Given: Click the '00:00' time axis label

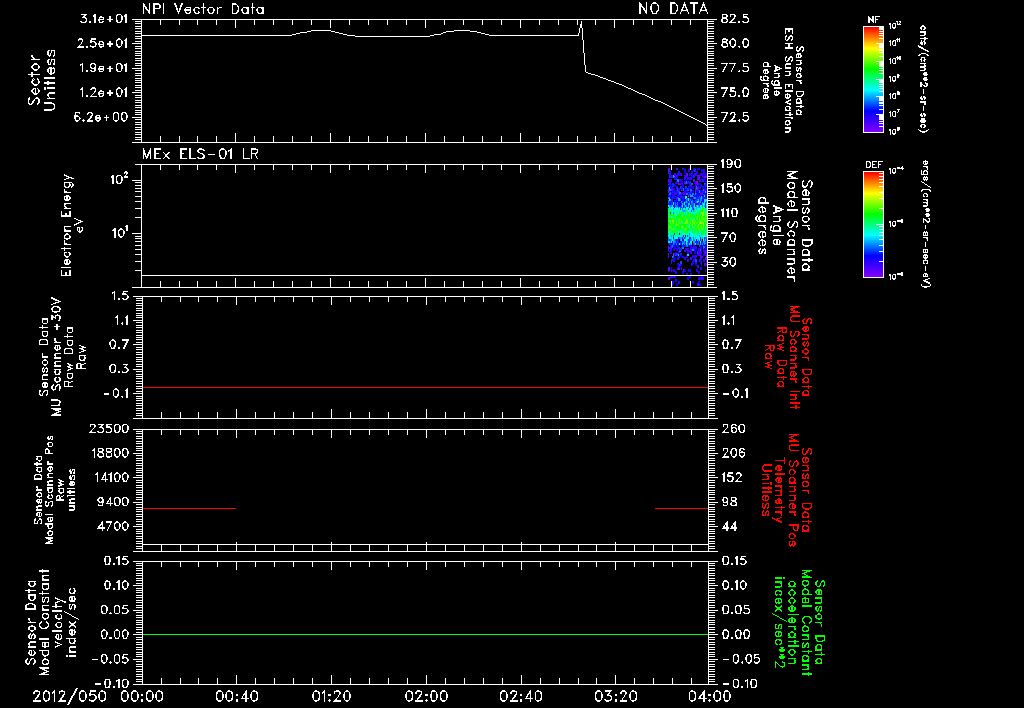Looking at the screenshot, I should (142, 696).
